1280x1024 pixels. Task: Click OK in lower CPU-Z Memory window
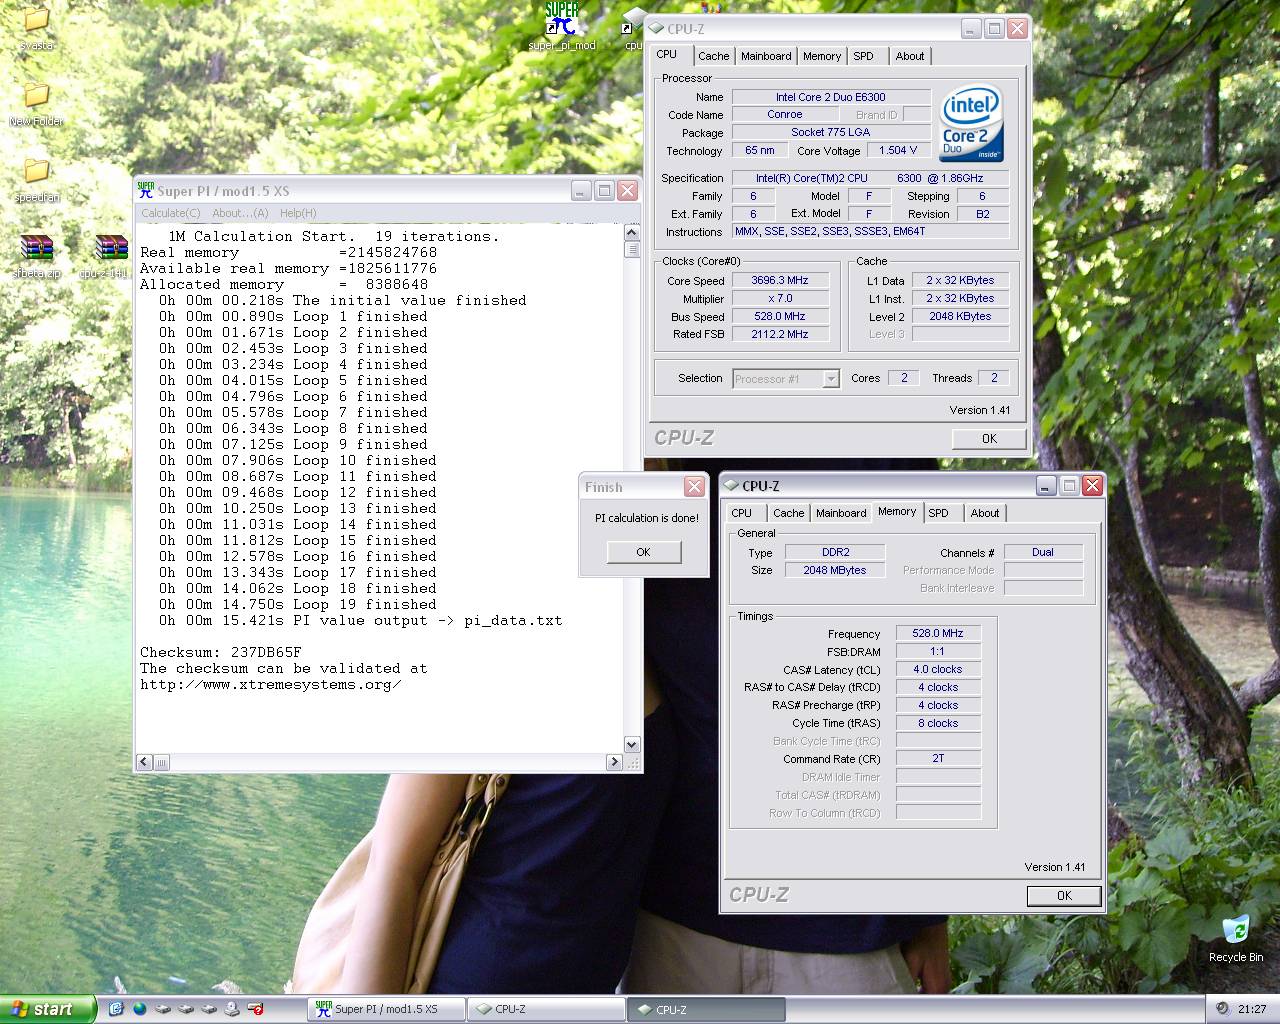pyautogui.click(x=1064, y=896)
